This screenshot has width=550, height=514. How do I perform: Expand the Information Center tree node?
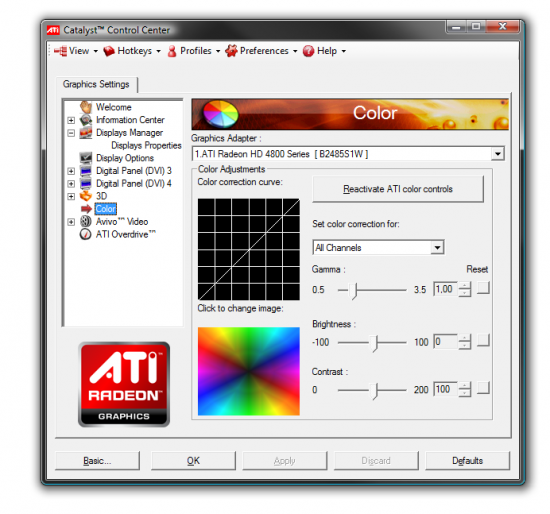click(71, 120)
